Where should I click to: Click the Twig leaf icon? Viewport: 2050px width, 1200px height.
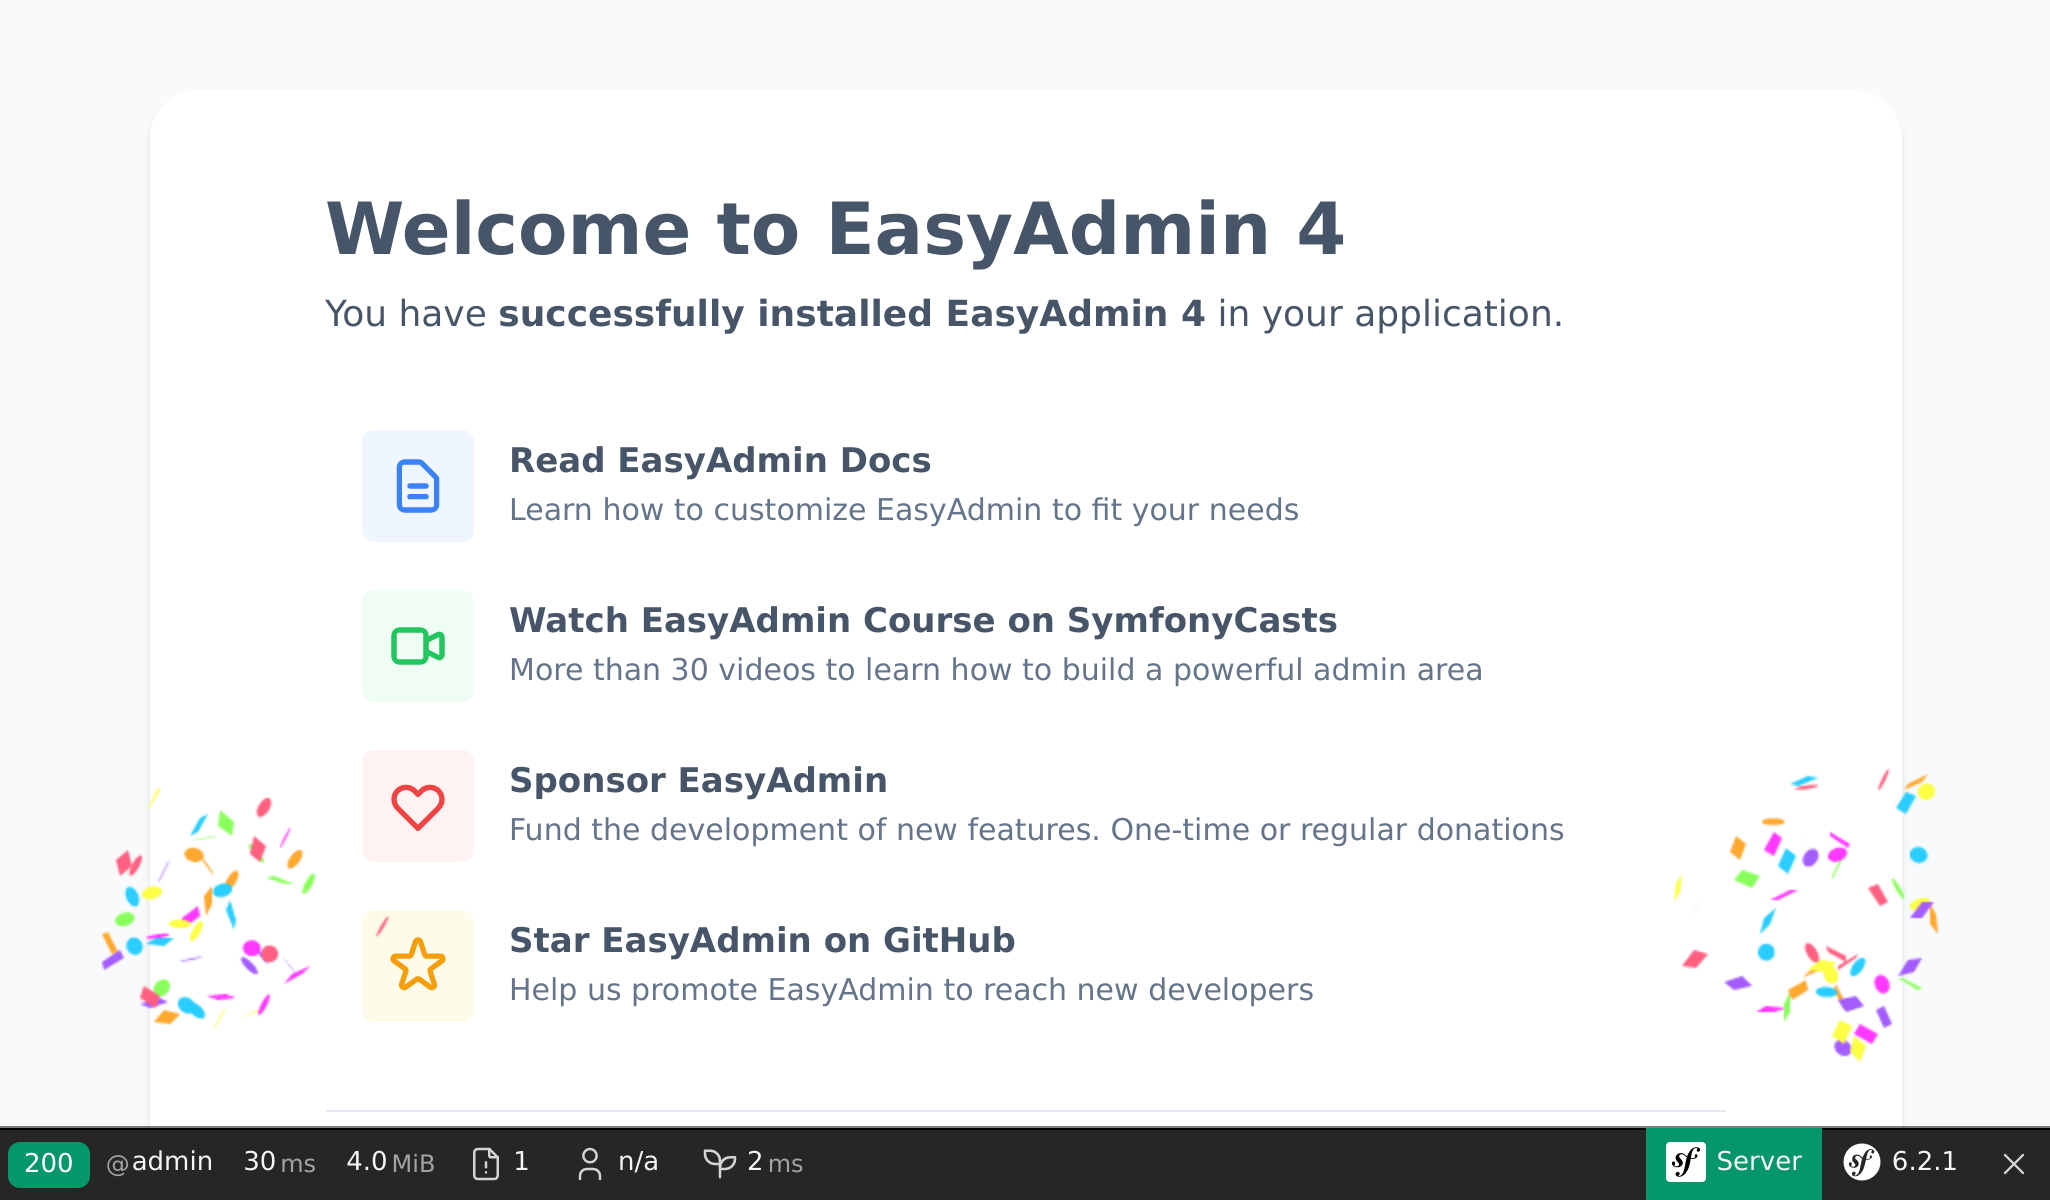click(720, 1163)
